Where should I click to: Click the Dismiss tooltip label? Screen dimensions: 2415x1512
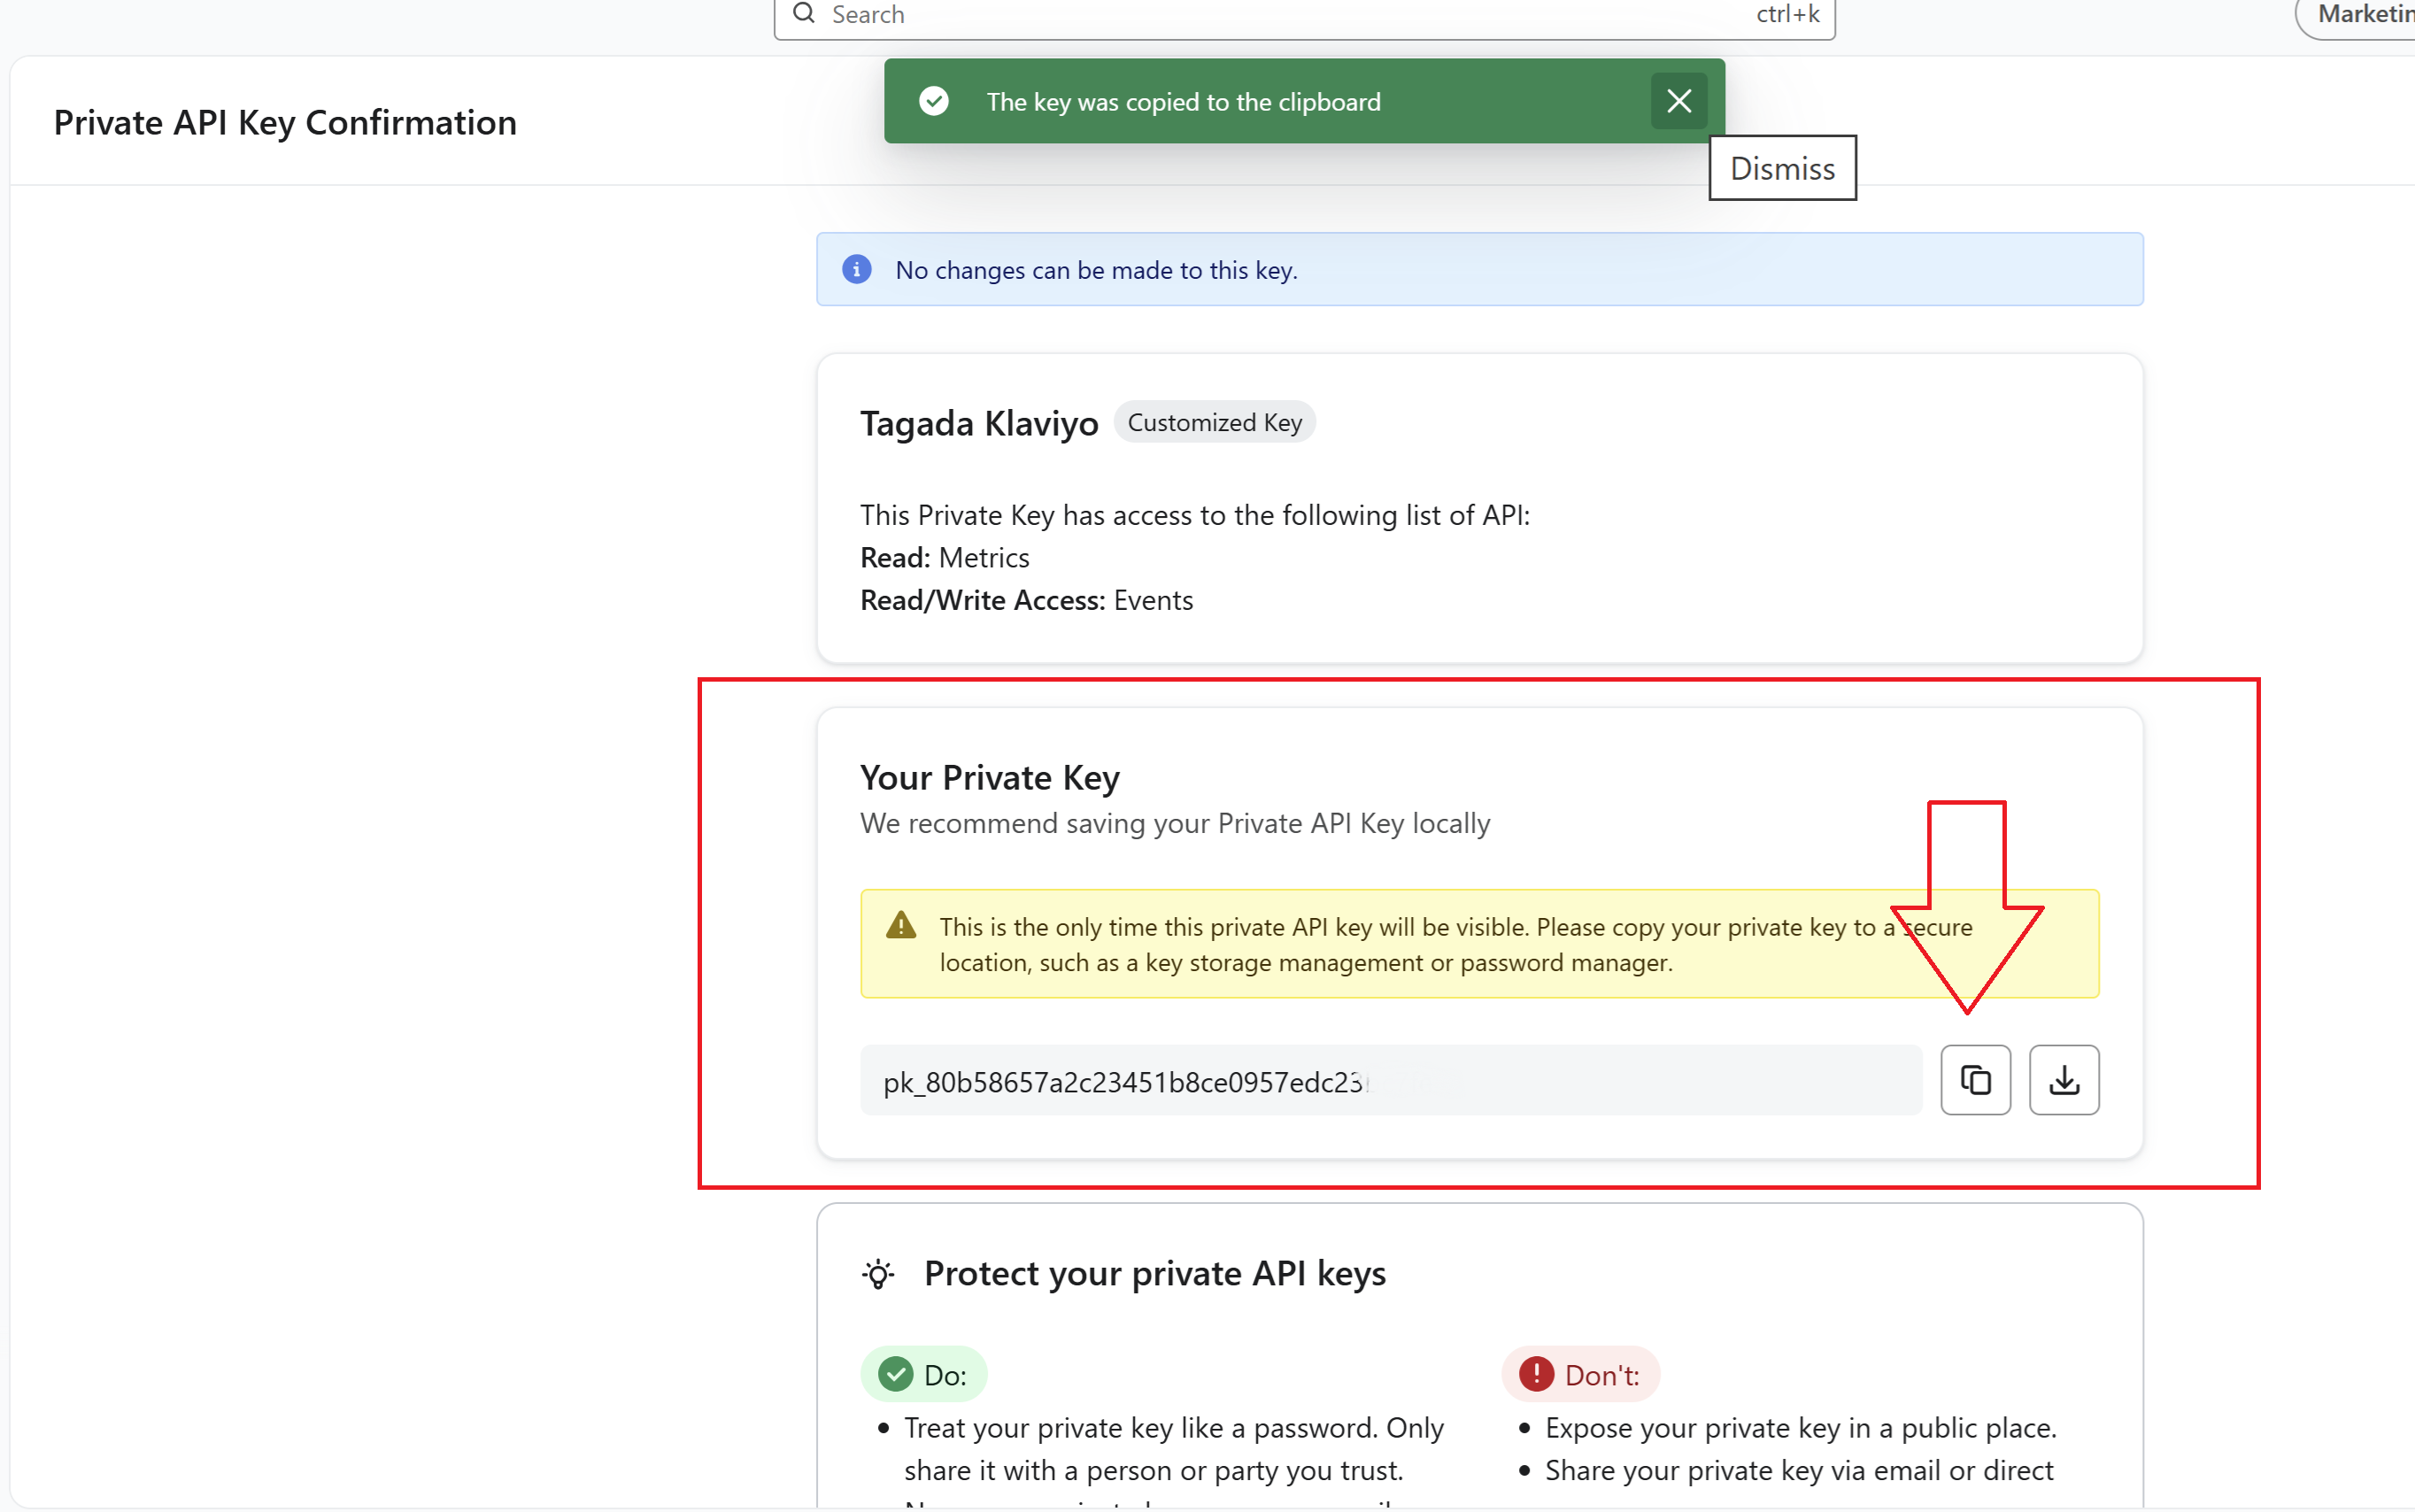click(x=1782, y=168)
